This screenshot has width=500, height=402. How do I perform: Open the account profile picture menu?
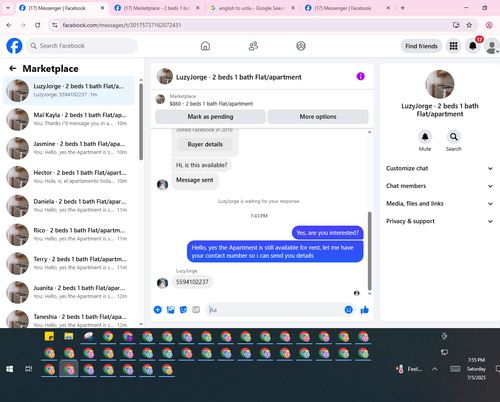click(x=492, y=46)
